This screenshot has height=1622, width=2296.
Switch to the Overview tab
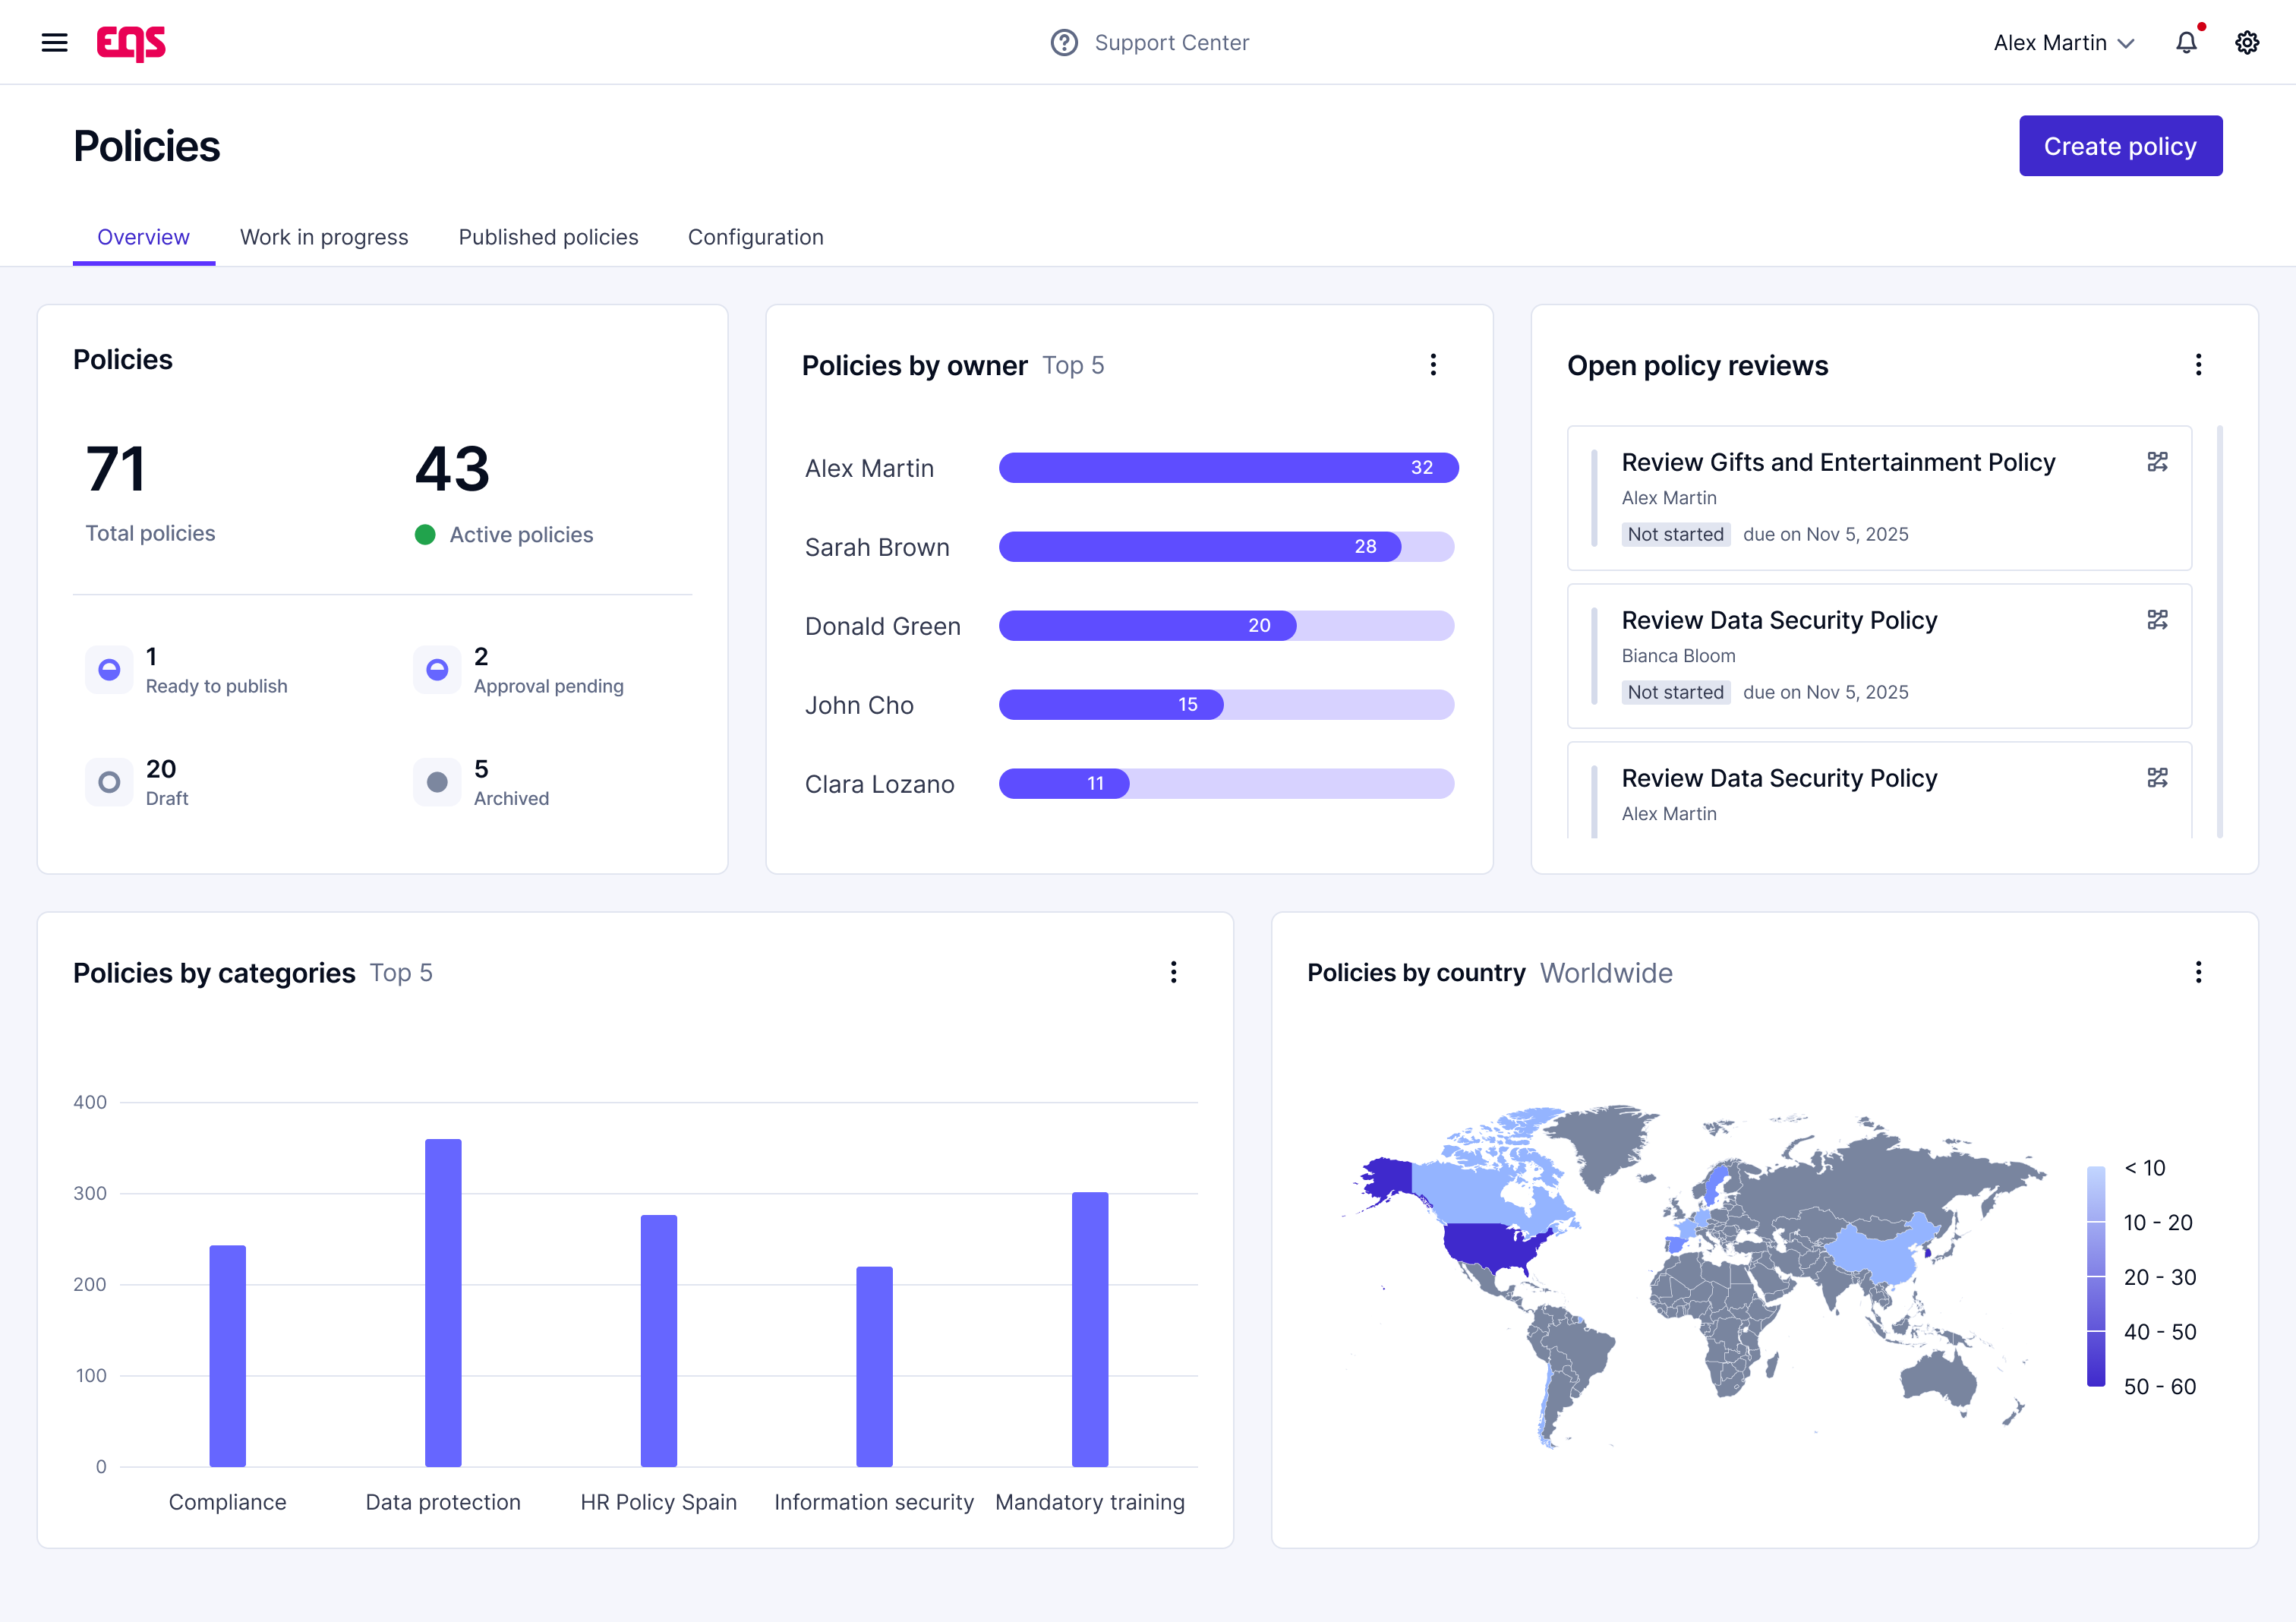pyautogui.click(x=143, y=237)
